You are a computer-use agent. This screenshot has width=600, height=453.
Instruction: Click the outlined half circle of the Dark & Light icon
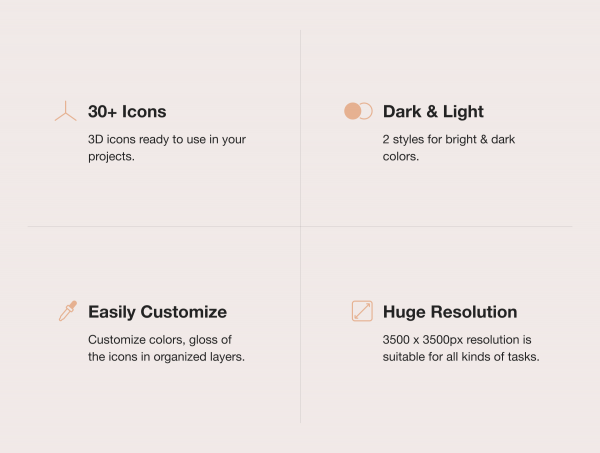368,111
